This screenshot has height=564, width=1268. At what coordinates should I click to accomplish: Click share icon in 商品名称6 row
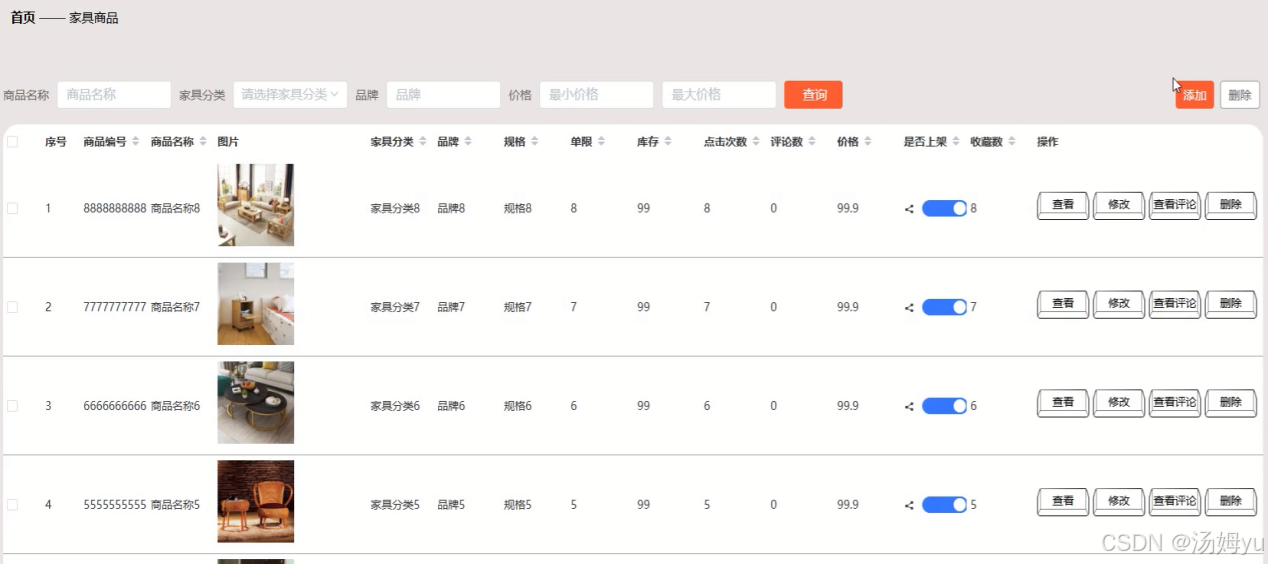point(909,407)
